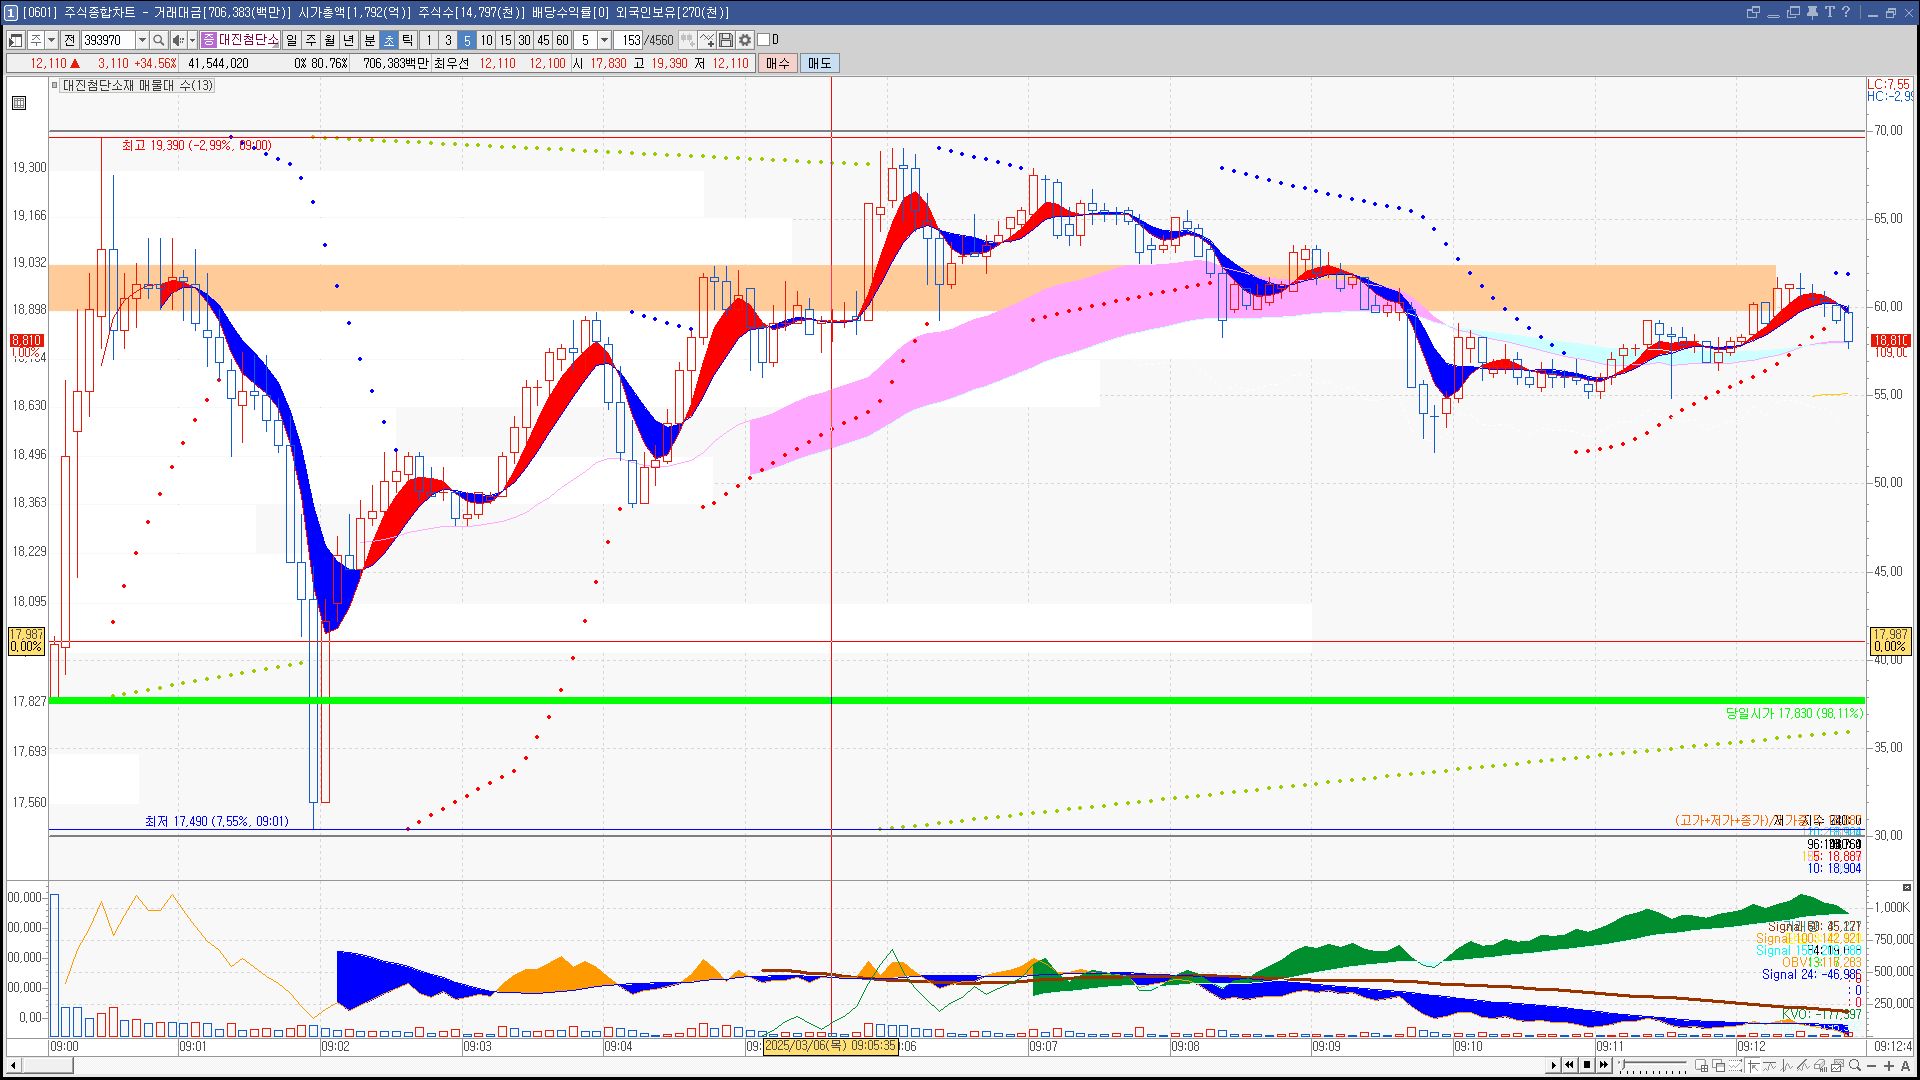Viewport: 1920px width, 1080px height.
Task: Click the grid table icon on left chart edge
Action: pyautogui.click(x=19, y=103)
